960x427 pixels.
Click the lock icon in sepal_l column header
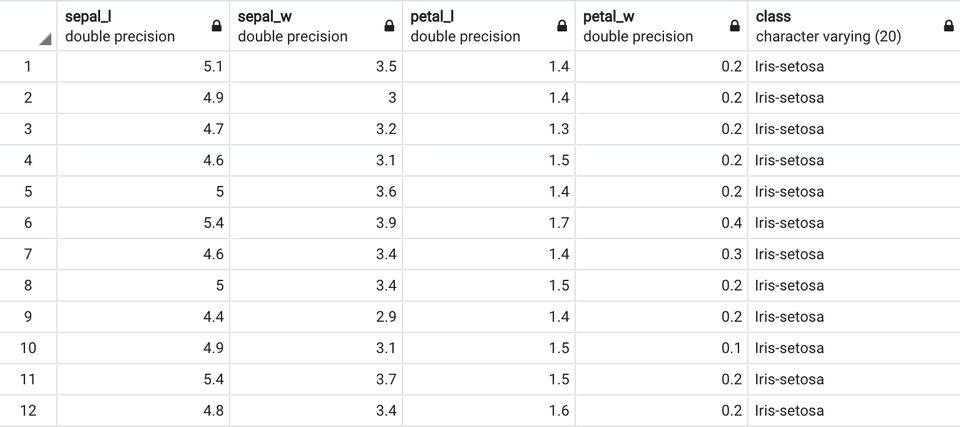(x=217, y=27)
